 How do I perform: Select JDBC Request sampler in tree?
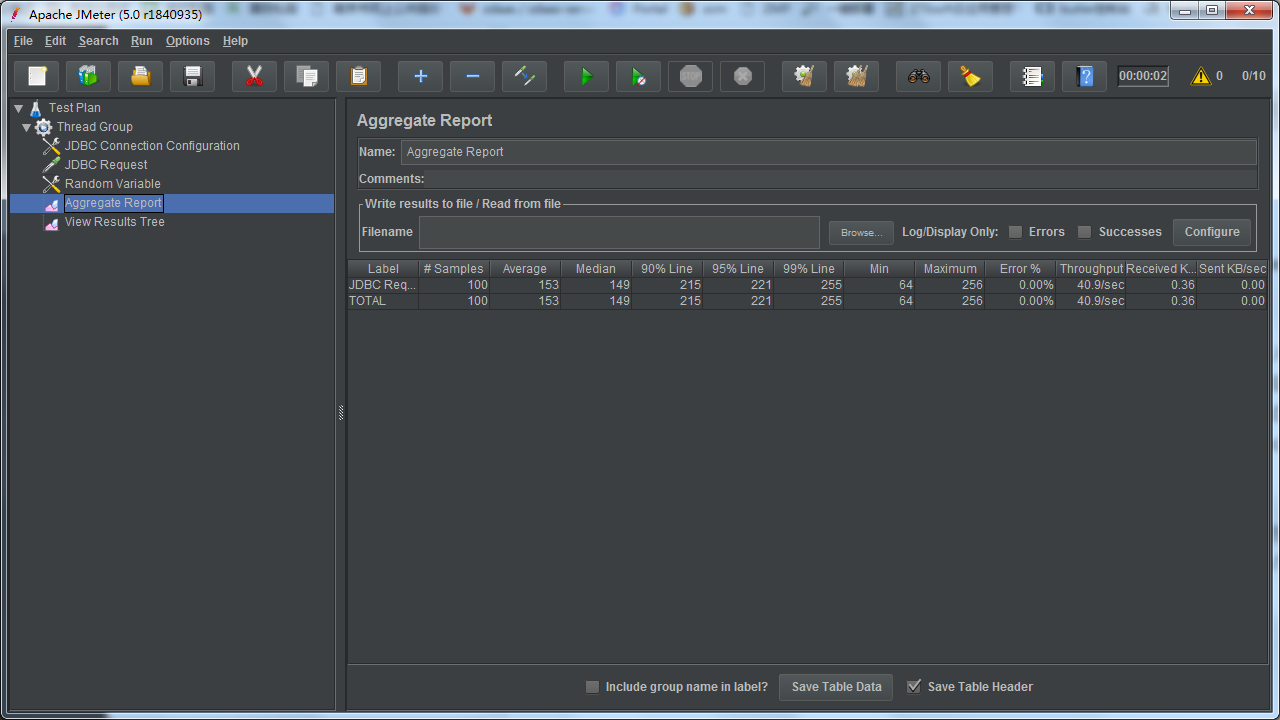click(106, 165)
